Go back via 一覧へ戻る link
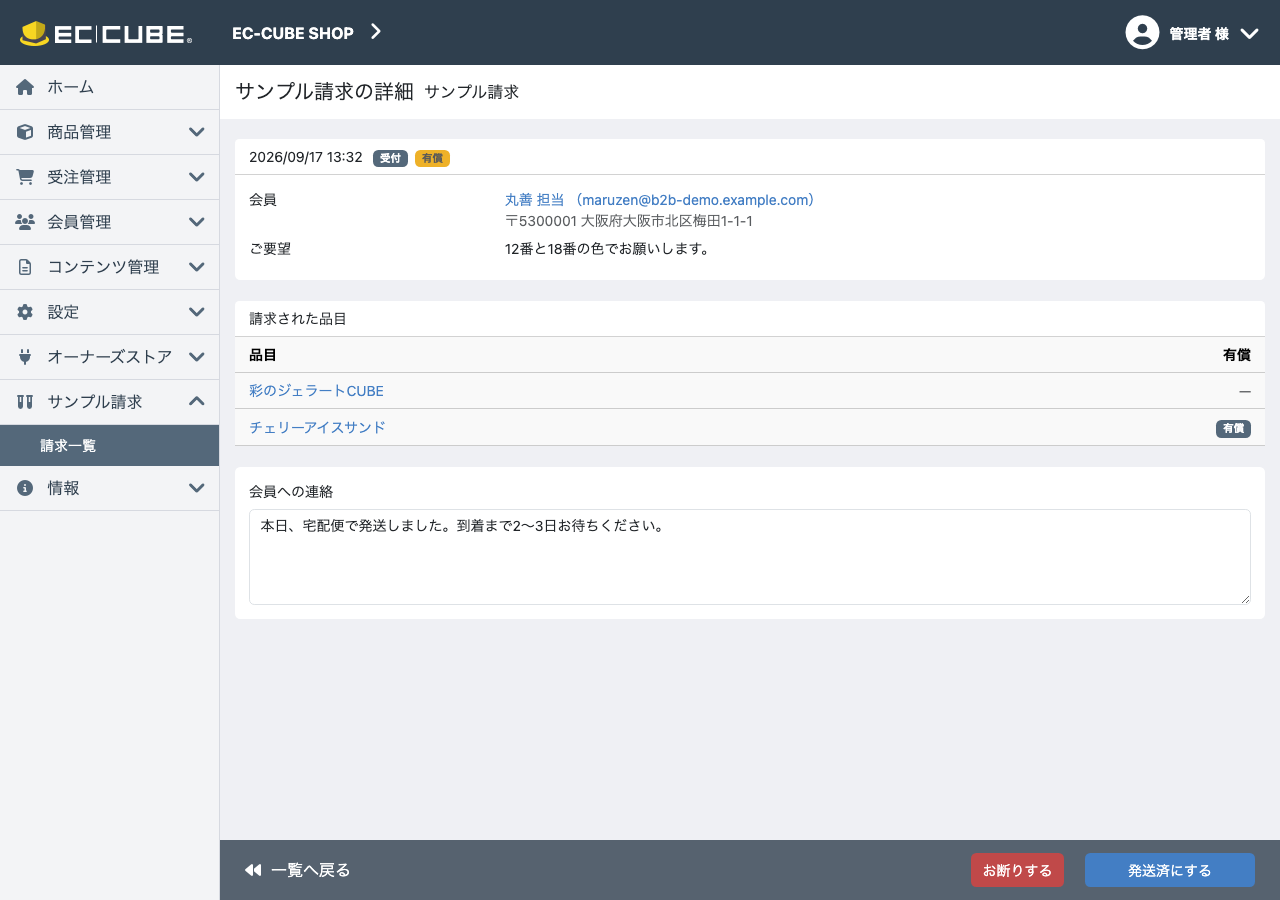This screenshot has width=1280, height=900. click(x=297, y=870)
